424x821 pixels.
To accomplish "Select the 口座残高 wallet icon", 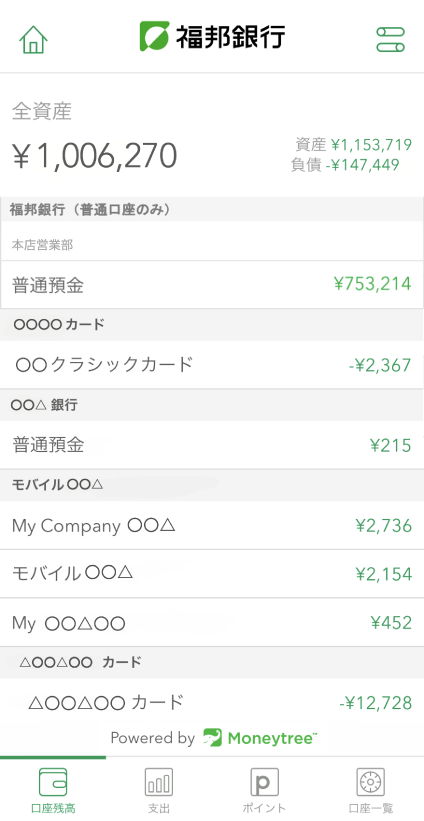I will pos(53,782).
